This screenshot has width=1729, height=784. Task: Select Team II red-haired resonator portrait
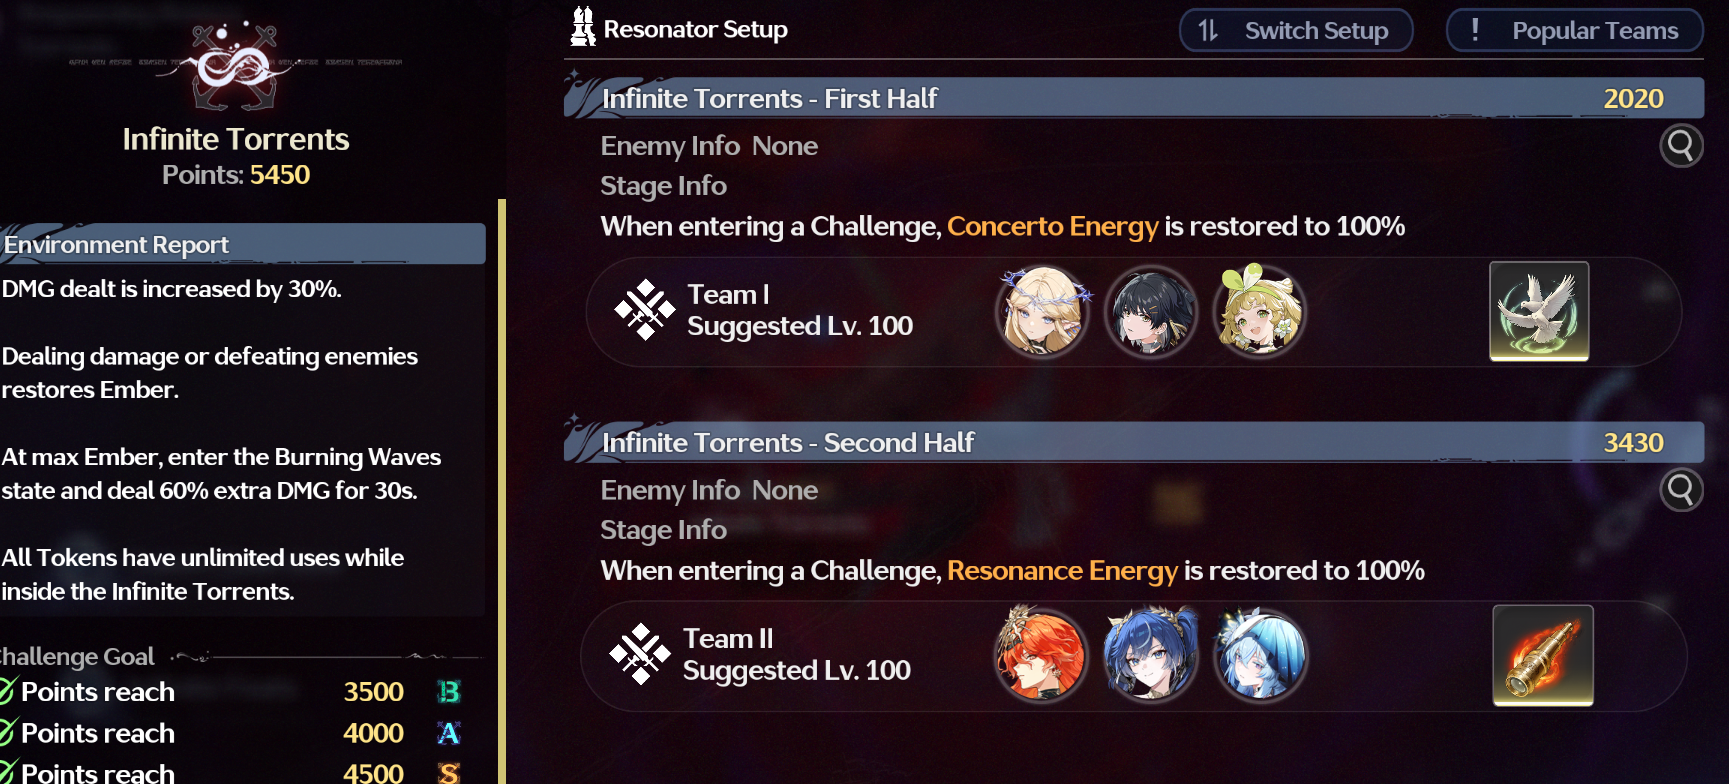[x=1041, y=655]
